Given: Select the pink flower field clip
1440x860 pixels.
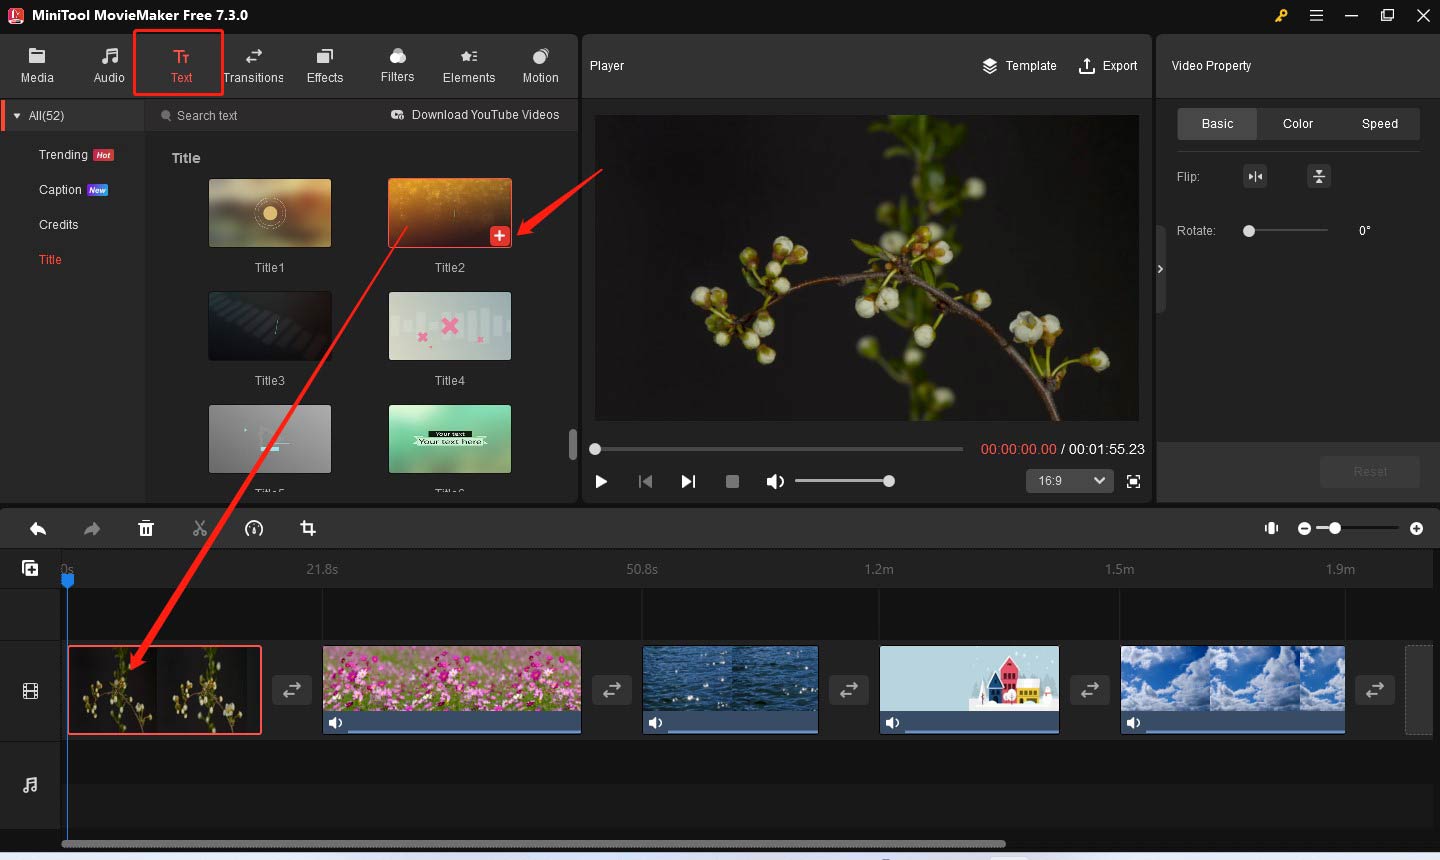Looking at the screenshot, I should pyautogui.click(x=452, y=690).
